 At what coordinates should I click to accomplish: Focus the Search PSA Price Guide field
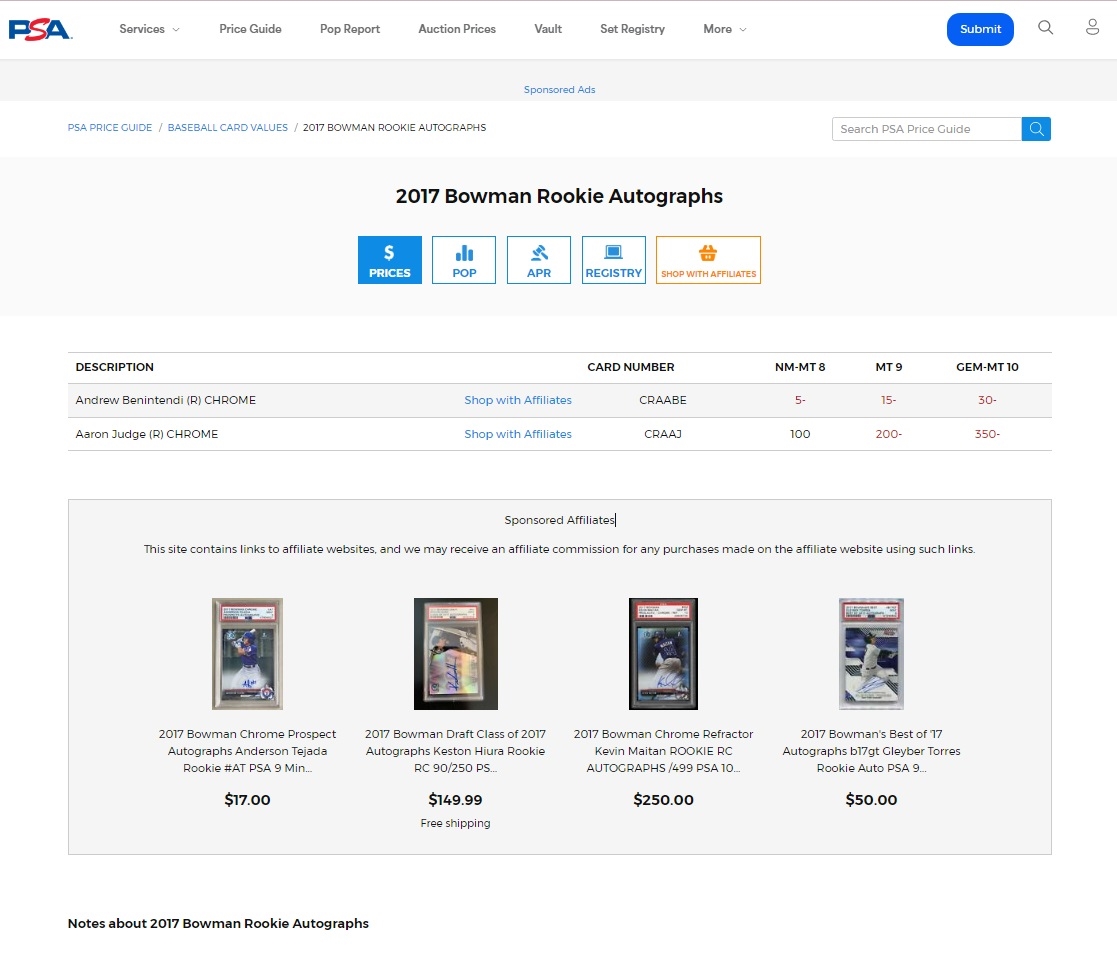927,129
